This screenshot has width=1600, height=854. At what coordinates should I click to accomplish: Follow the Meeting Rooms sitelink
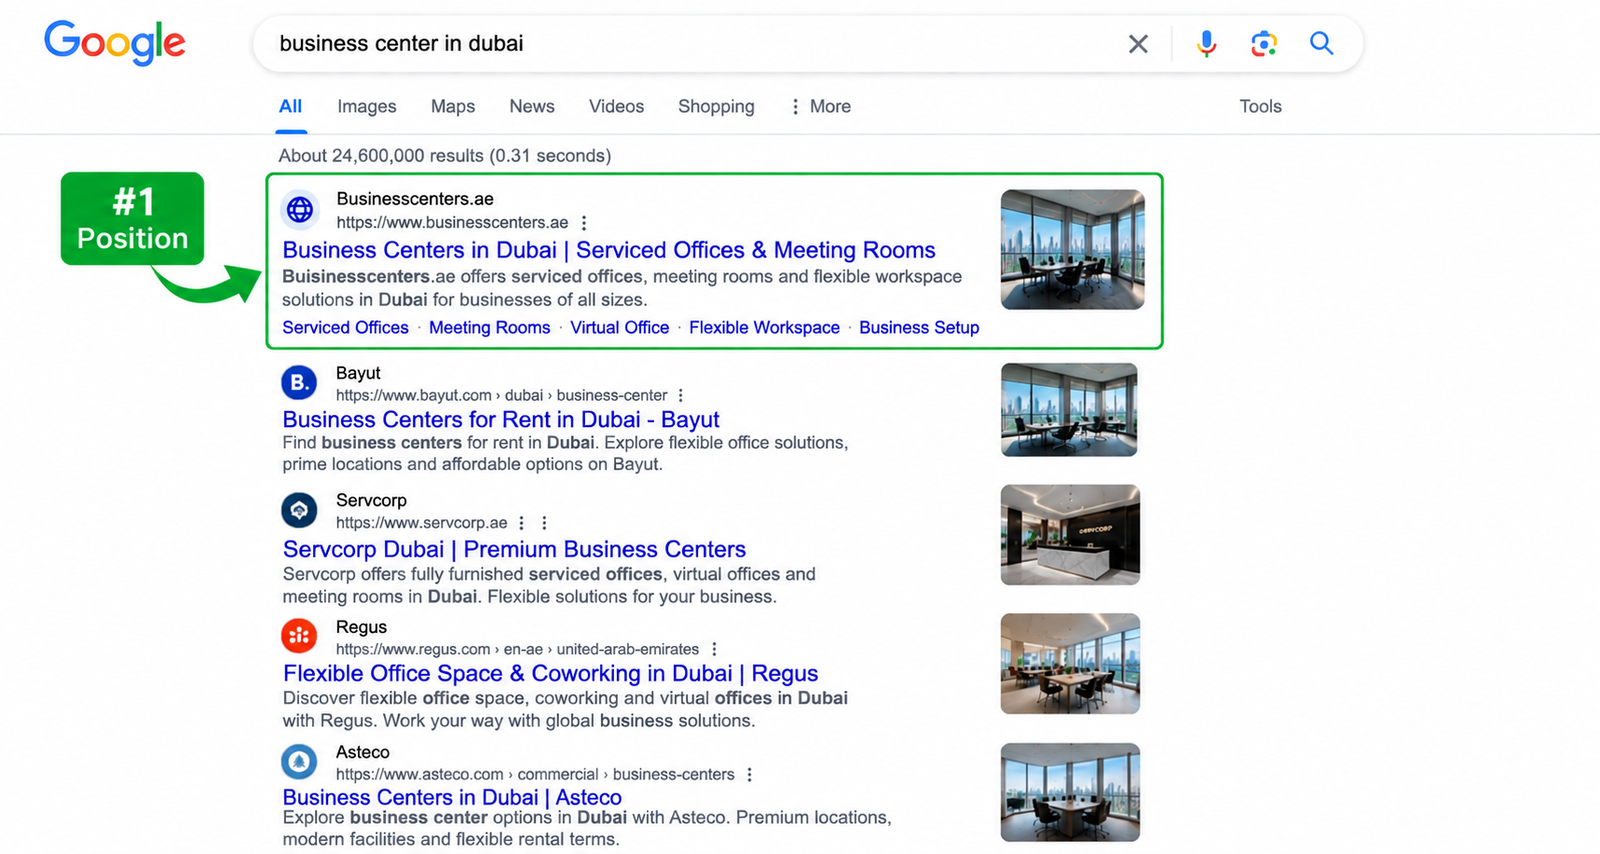[490, 328]
